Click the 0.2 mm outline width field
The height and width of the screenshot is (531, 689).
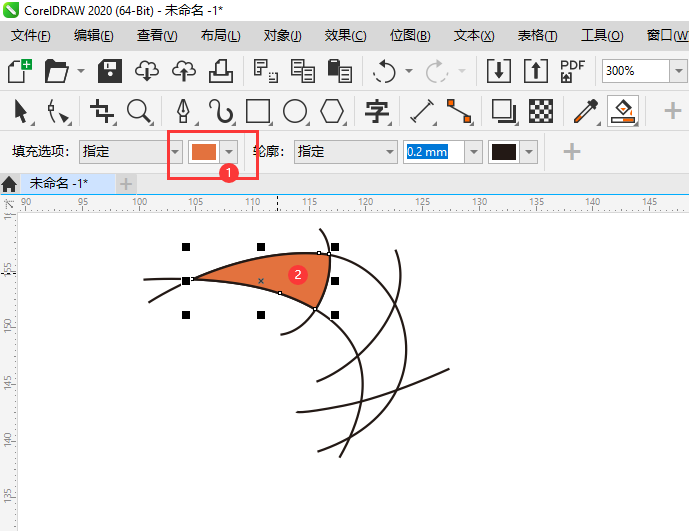click(434, 152)
